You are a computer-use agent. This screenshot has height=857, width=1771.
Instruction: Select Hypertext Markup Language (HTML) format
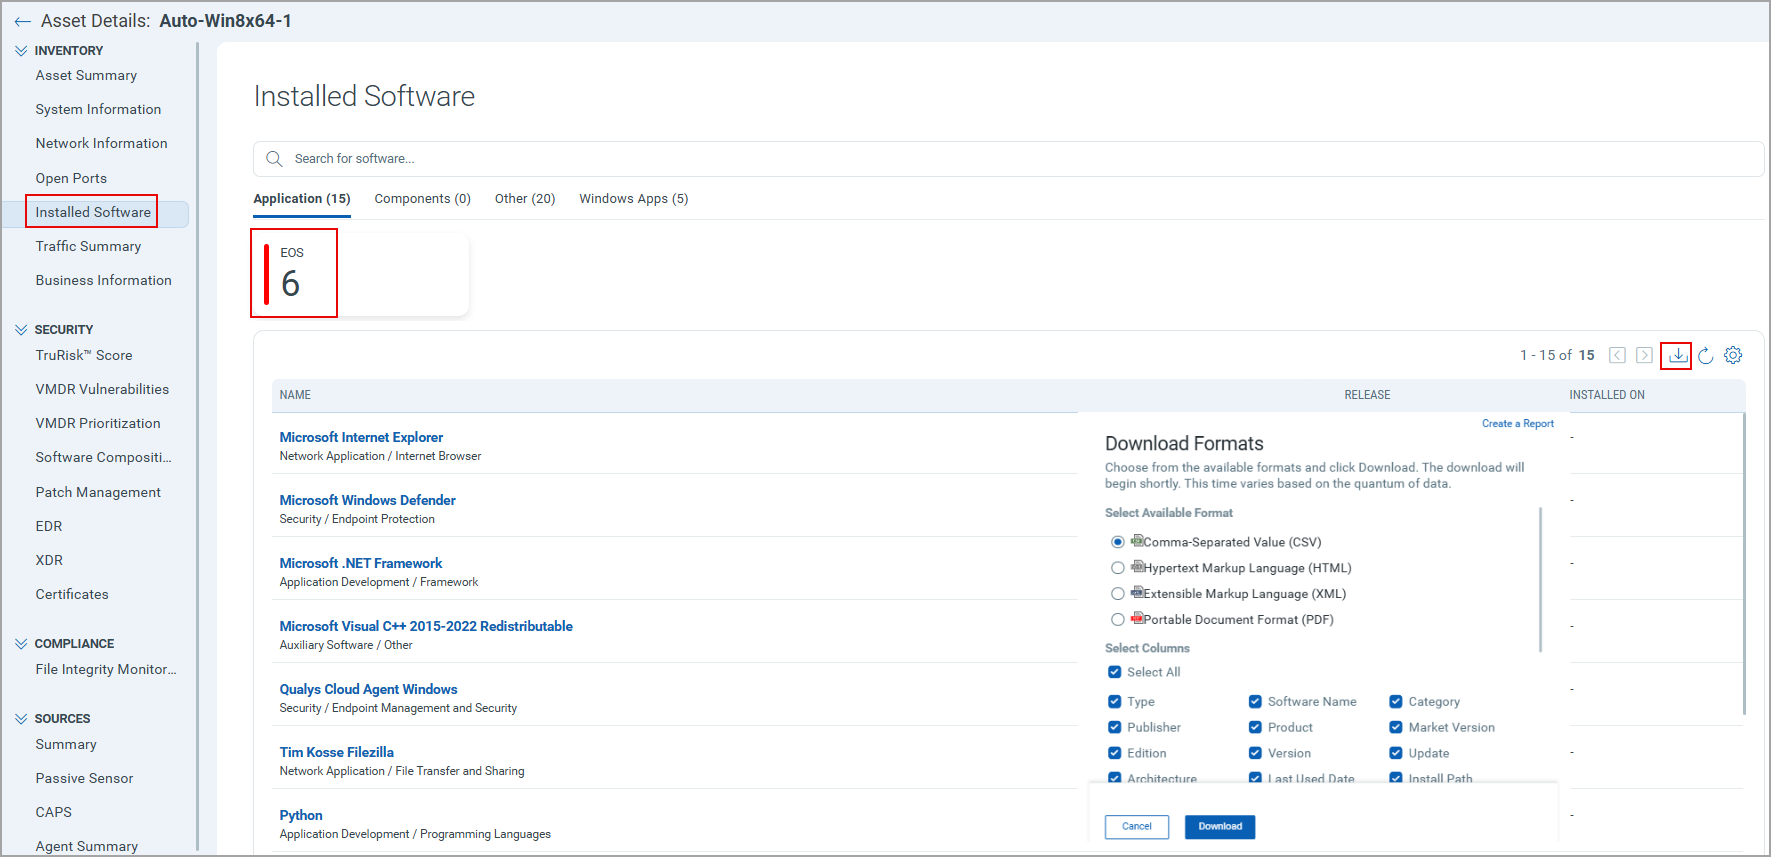(1118, 568)
